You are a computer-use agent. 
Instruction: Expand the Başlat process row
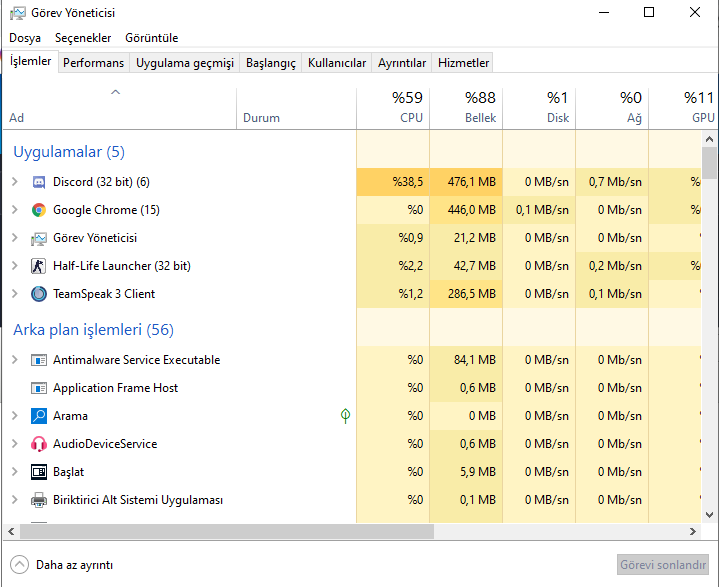[15, 472]
